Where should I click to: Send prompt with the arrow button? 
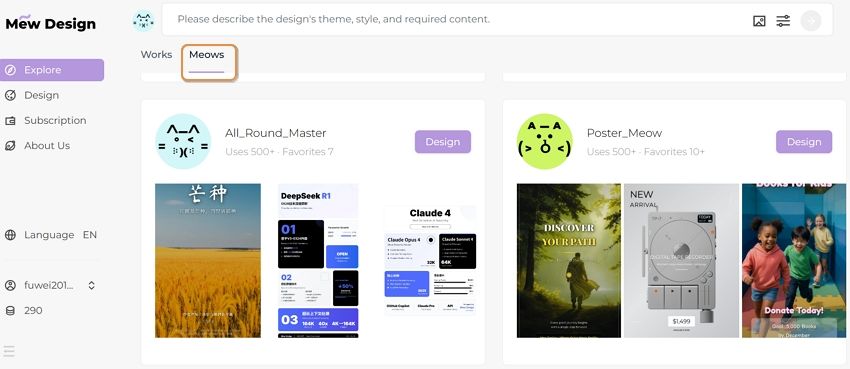click(811, 21)
